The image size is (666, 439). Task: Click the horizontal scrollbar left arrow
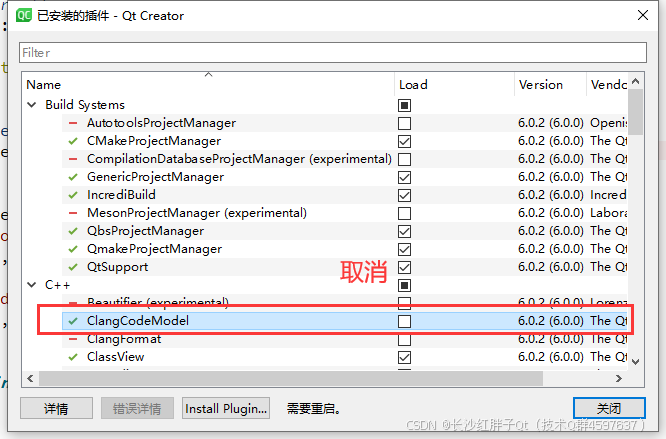[x=30, y=378]
